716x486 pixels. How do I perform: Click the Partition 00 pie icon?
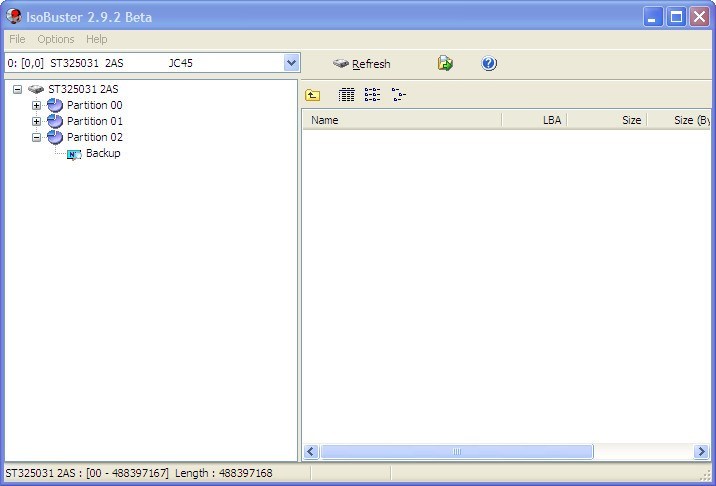(55, 105)
